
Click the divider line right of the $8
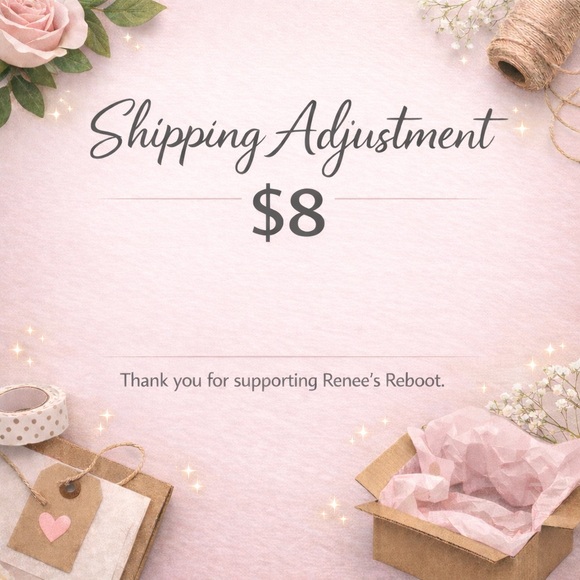point(411,199)
